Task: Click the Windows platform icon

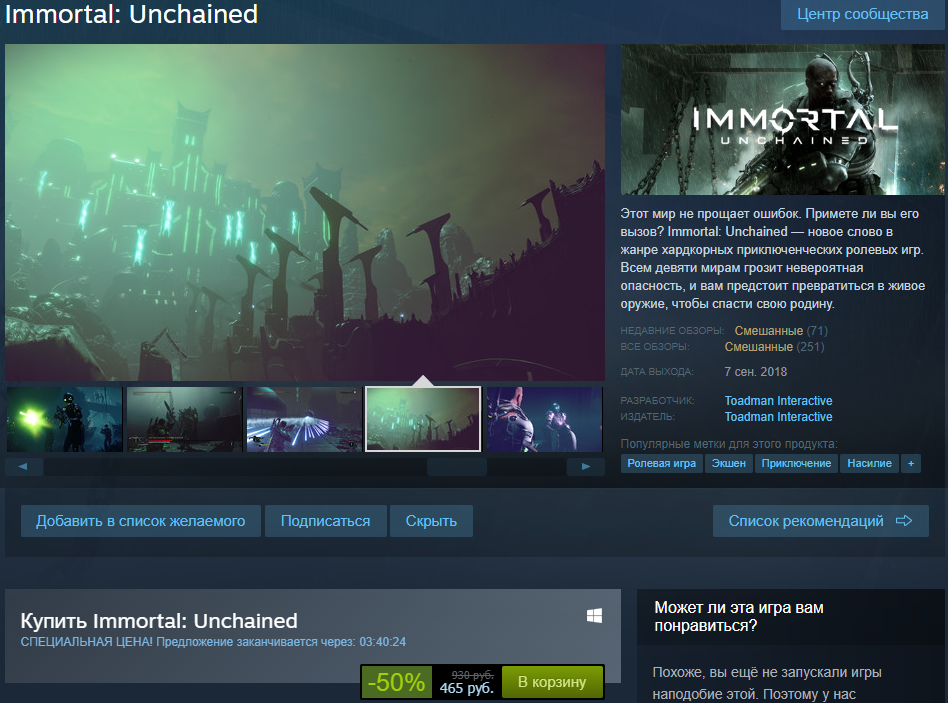Action: (594, 616)
